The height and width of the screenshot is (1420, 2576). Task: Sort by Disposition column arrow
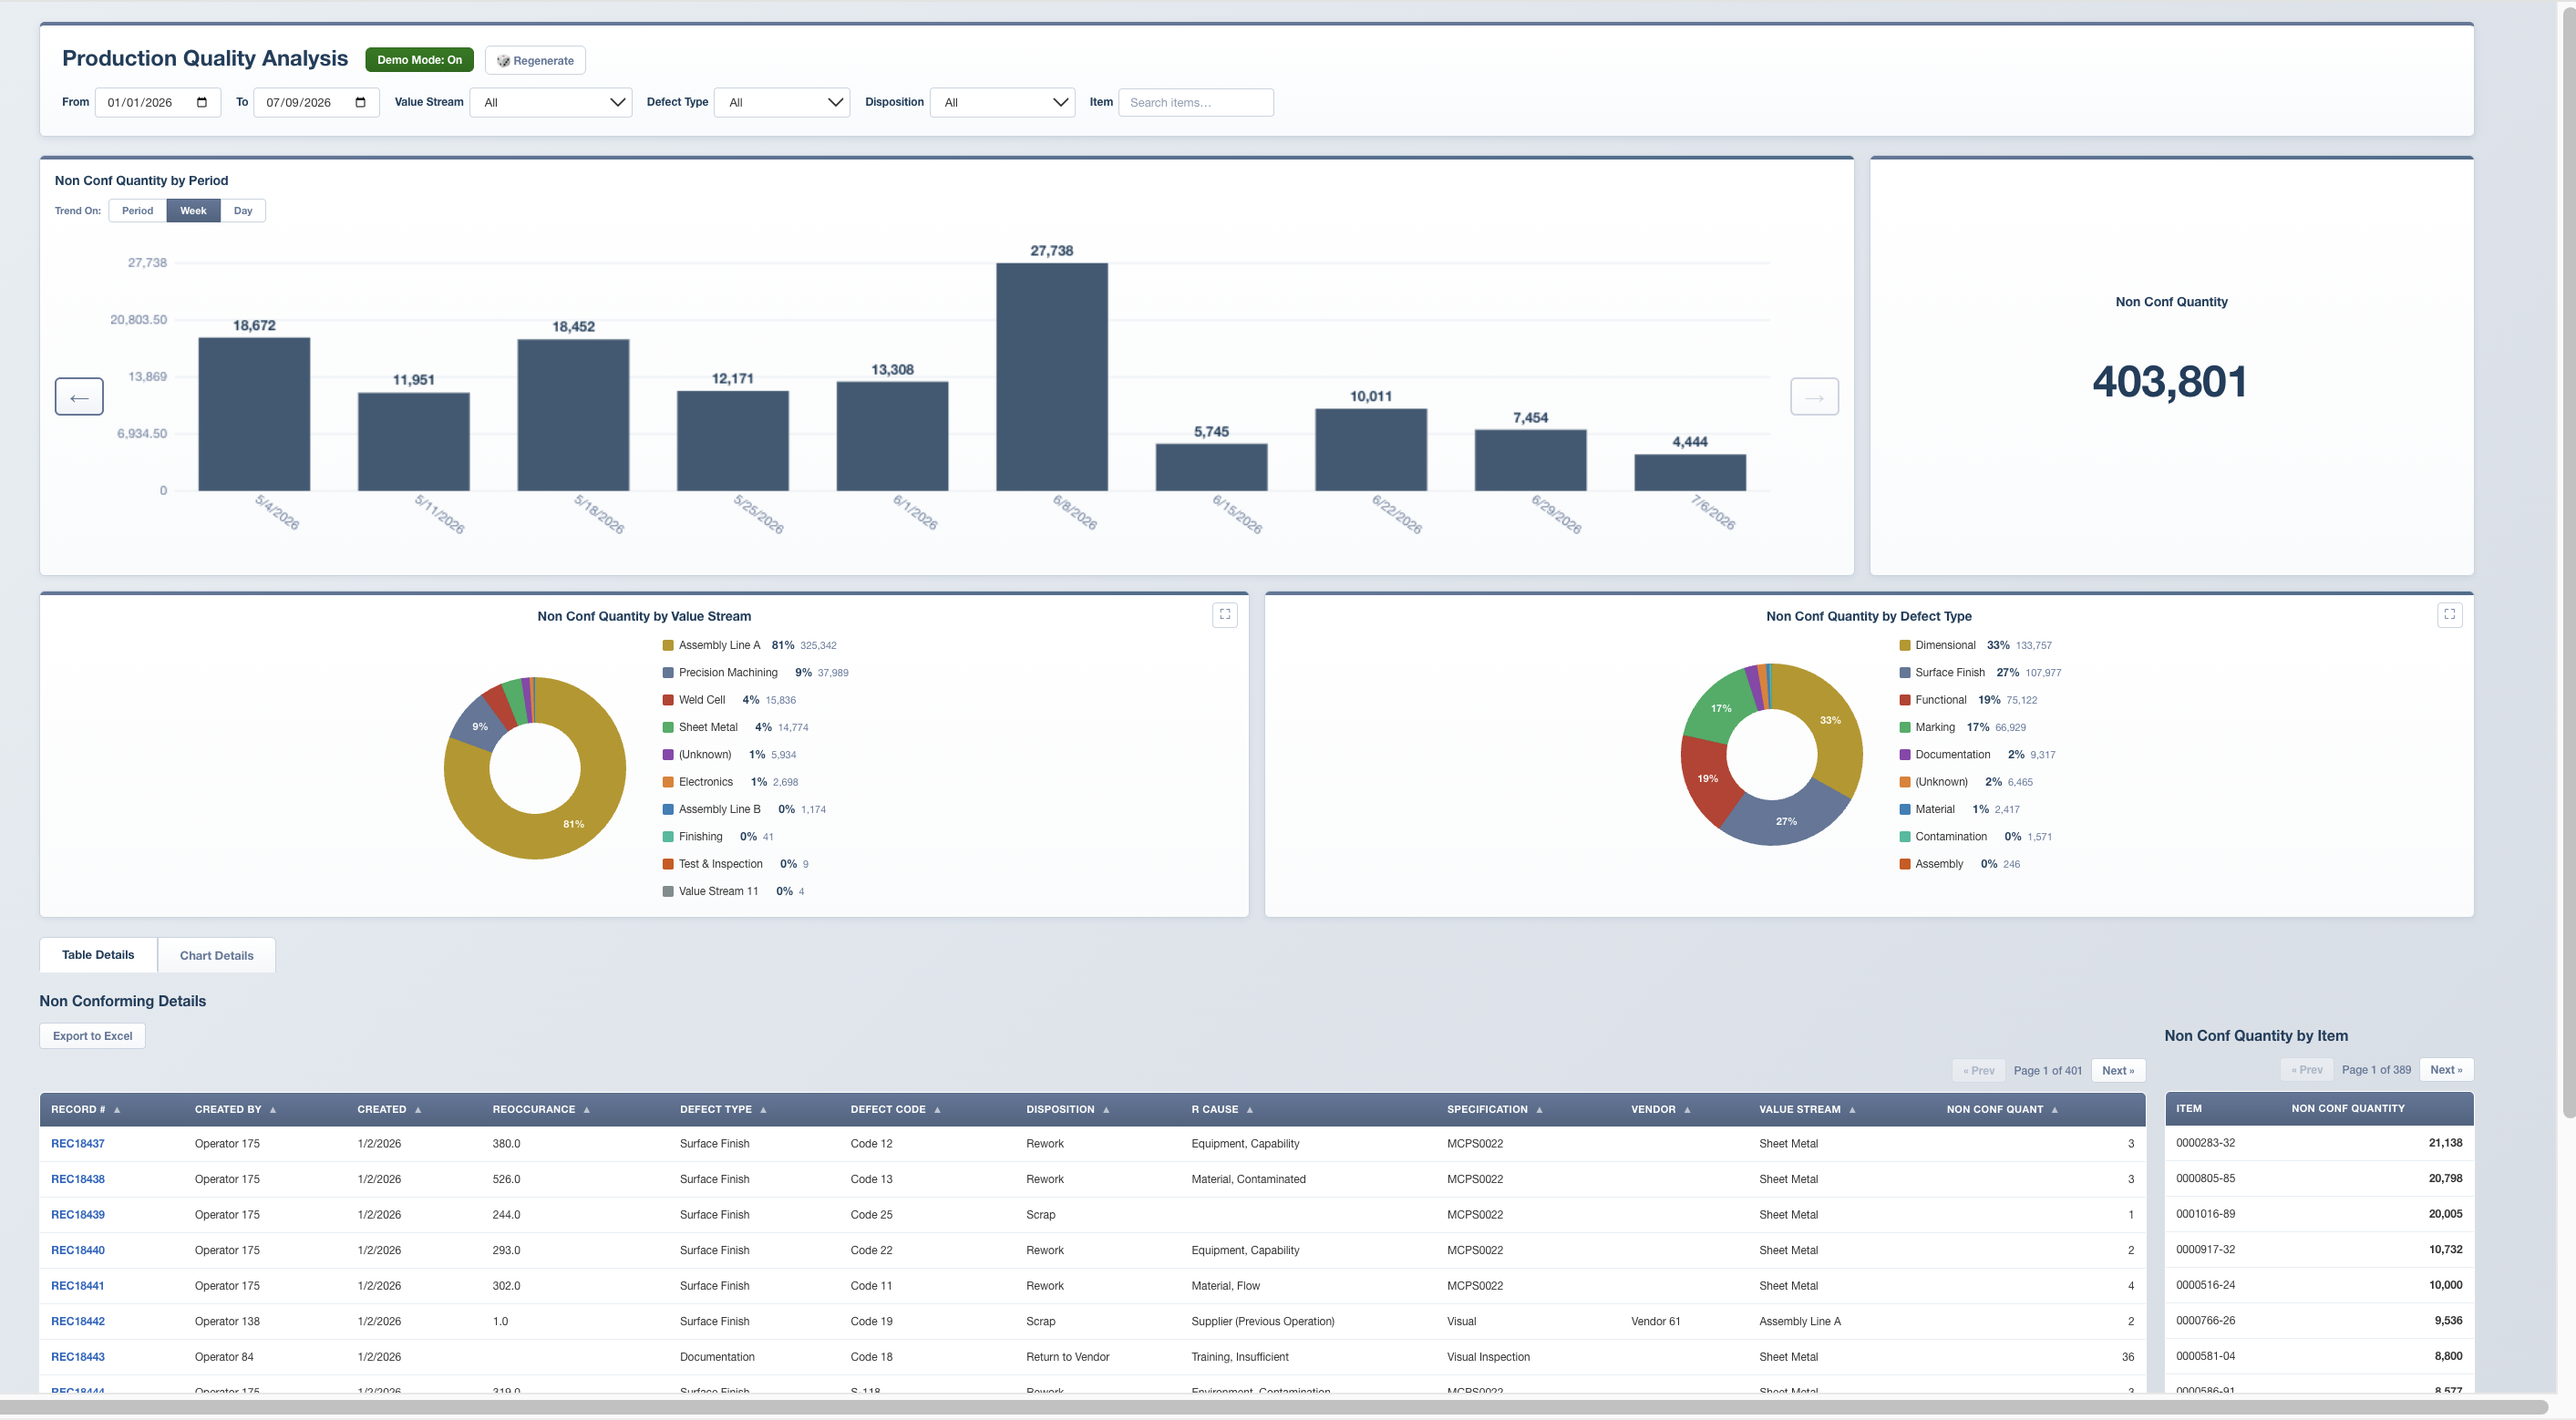tap(1106, 1109)
